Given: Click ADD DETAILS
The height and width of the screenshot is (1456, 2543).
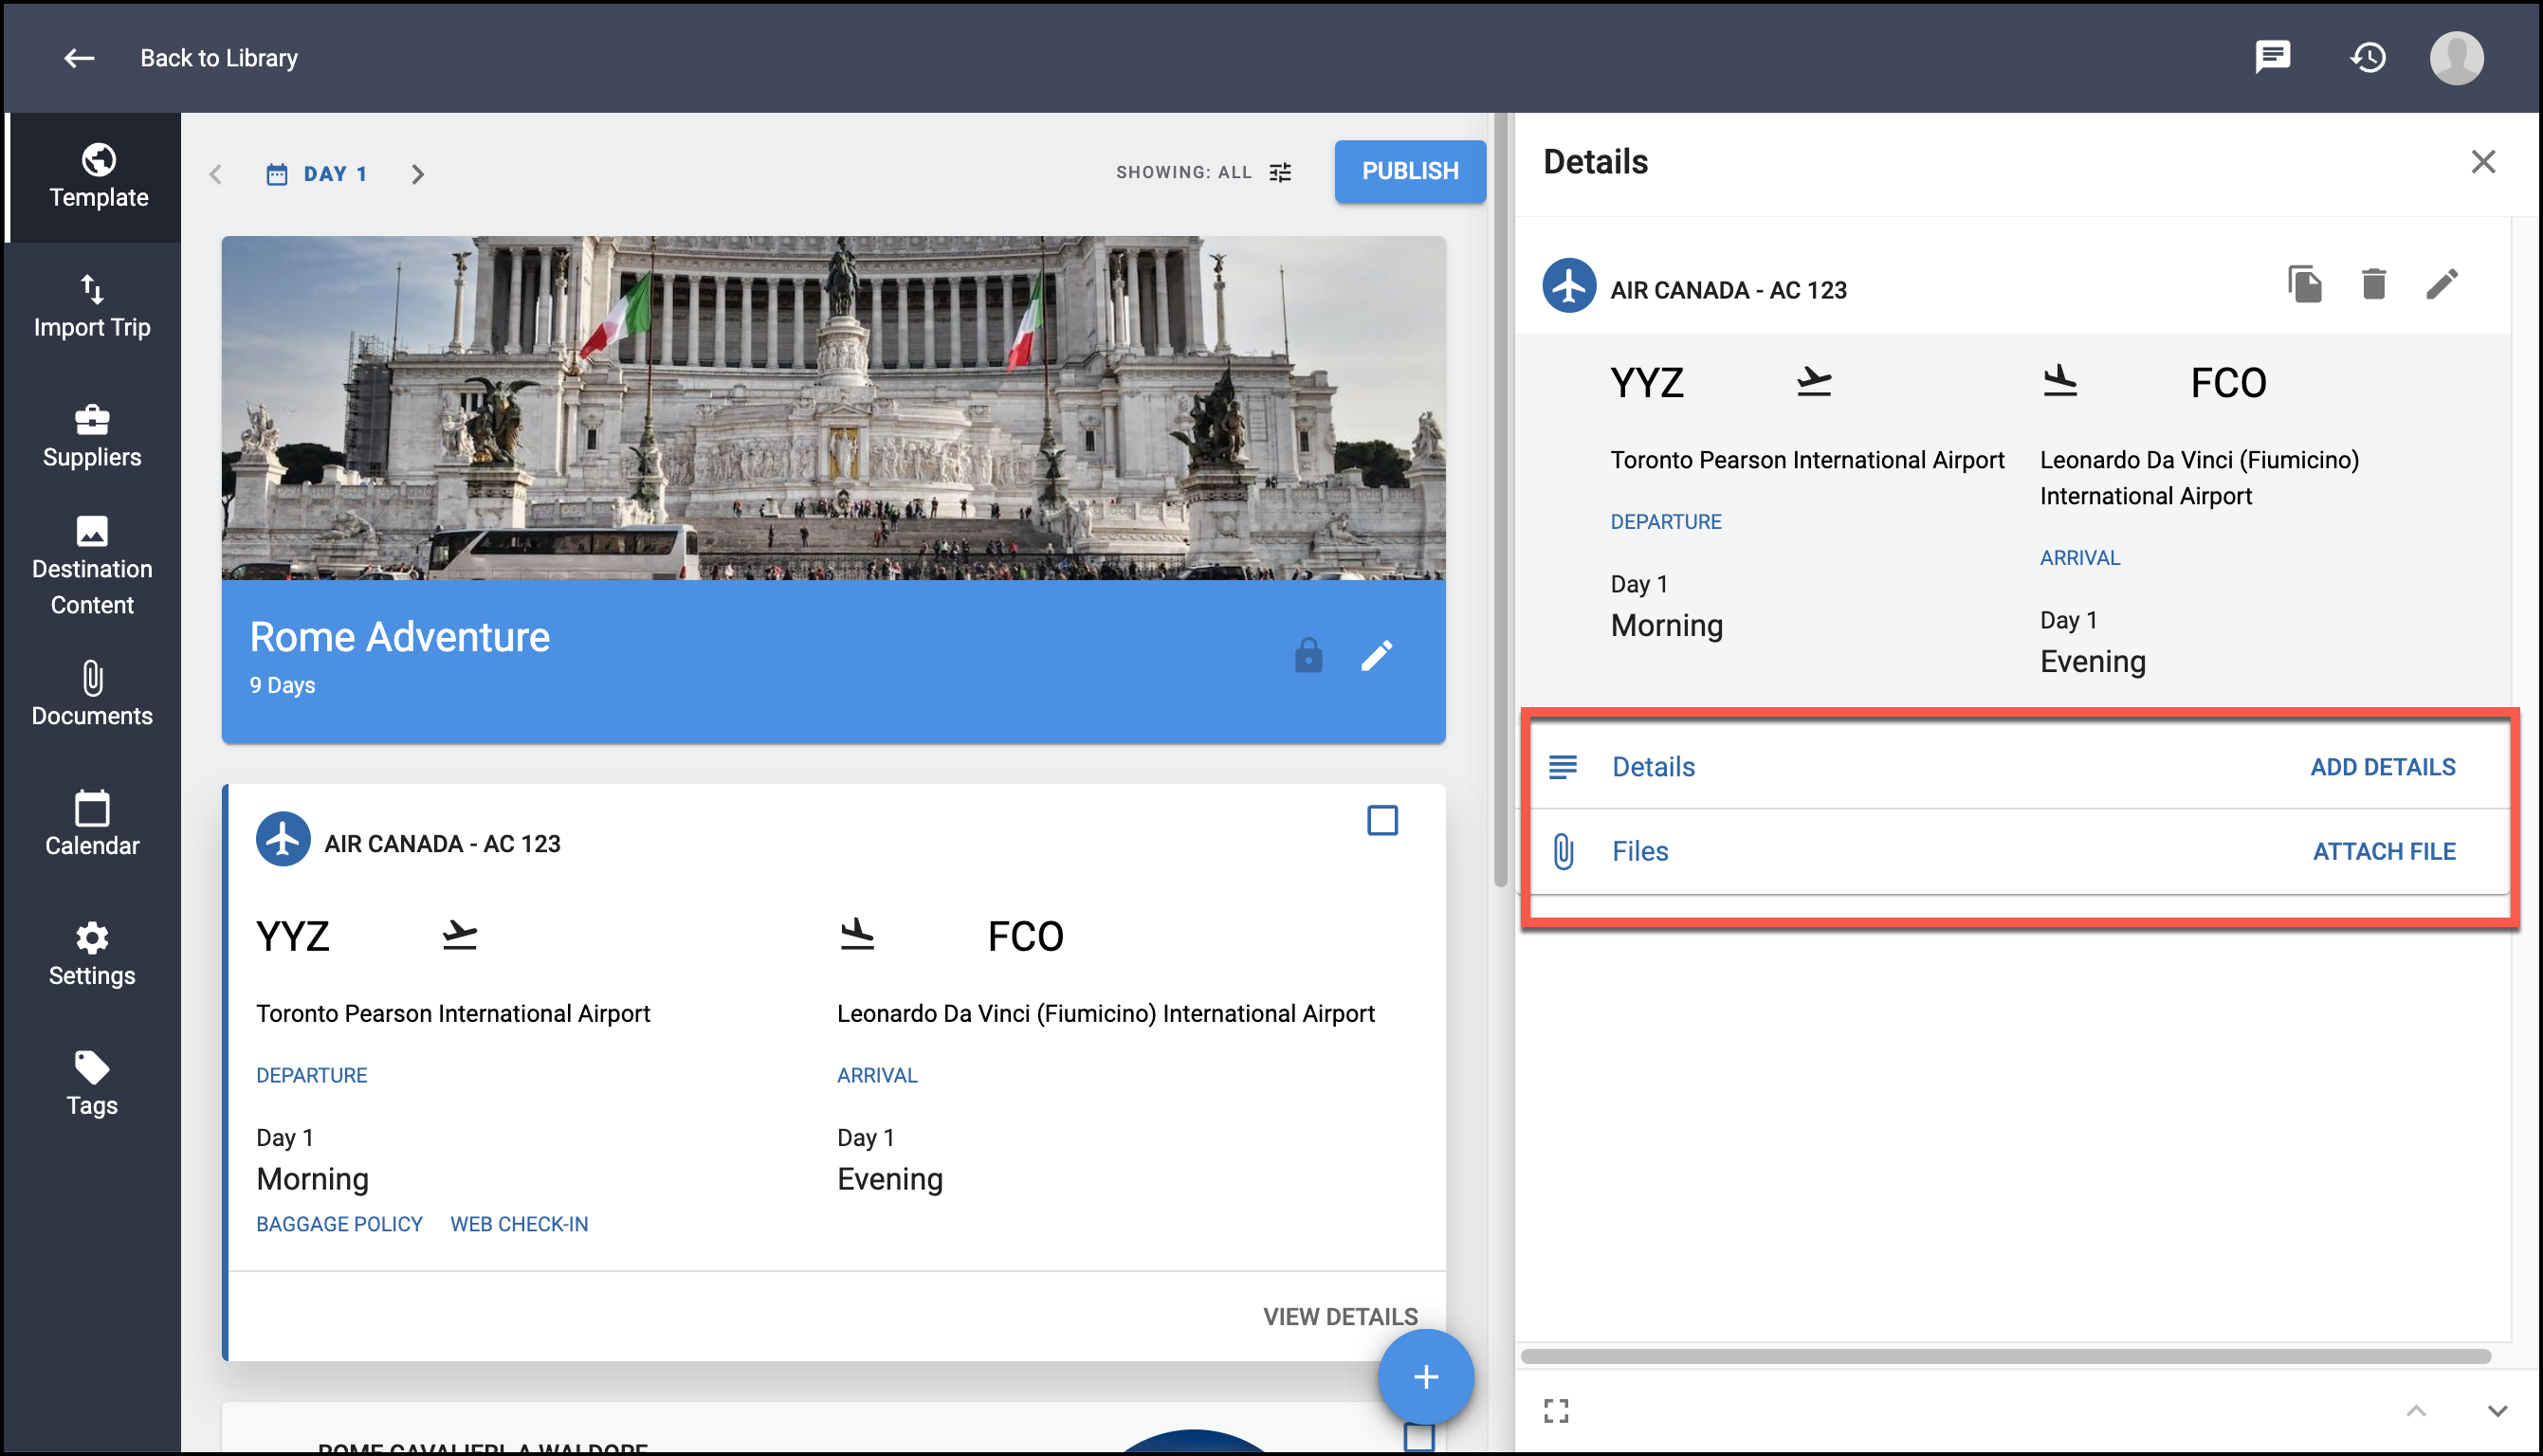Looking at the screenshot, I should [2382, 767].
